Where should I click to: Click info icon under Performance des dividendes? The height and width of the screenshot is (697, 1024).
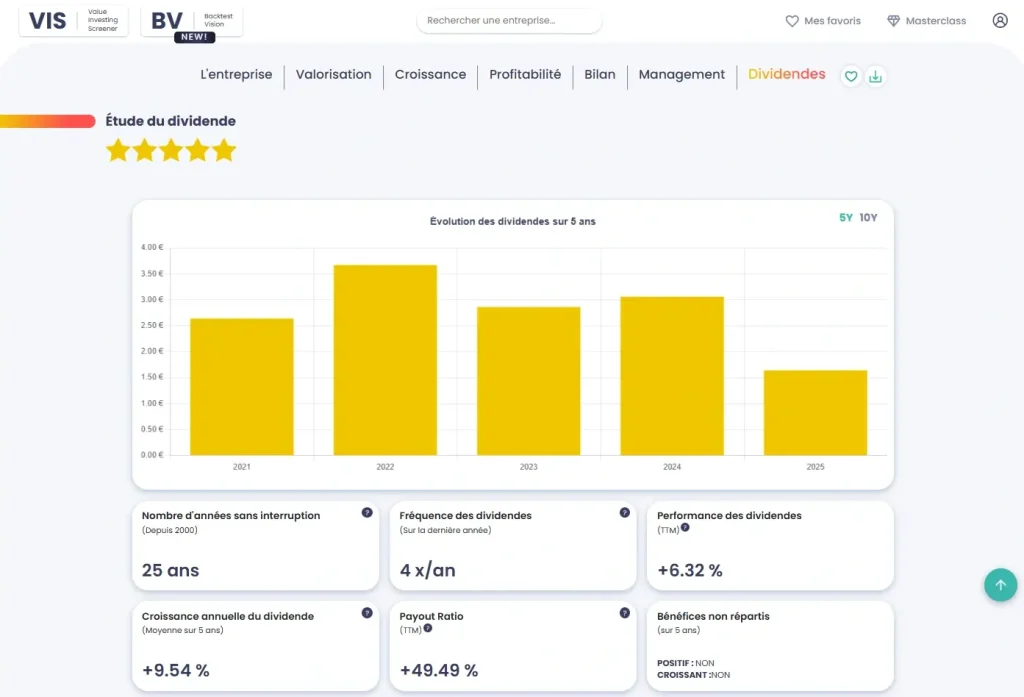pyautogui.click(x=685, y=527)
